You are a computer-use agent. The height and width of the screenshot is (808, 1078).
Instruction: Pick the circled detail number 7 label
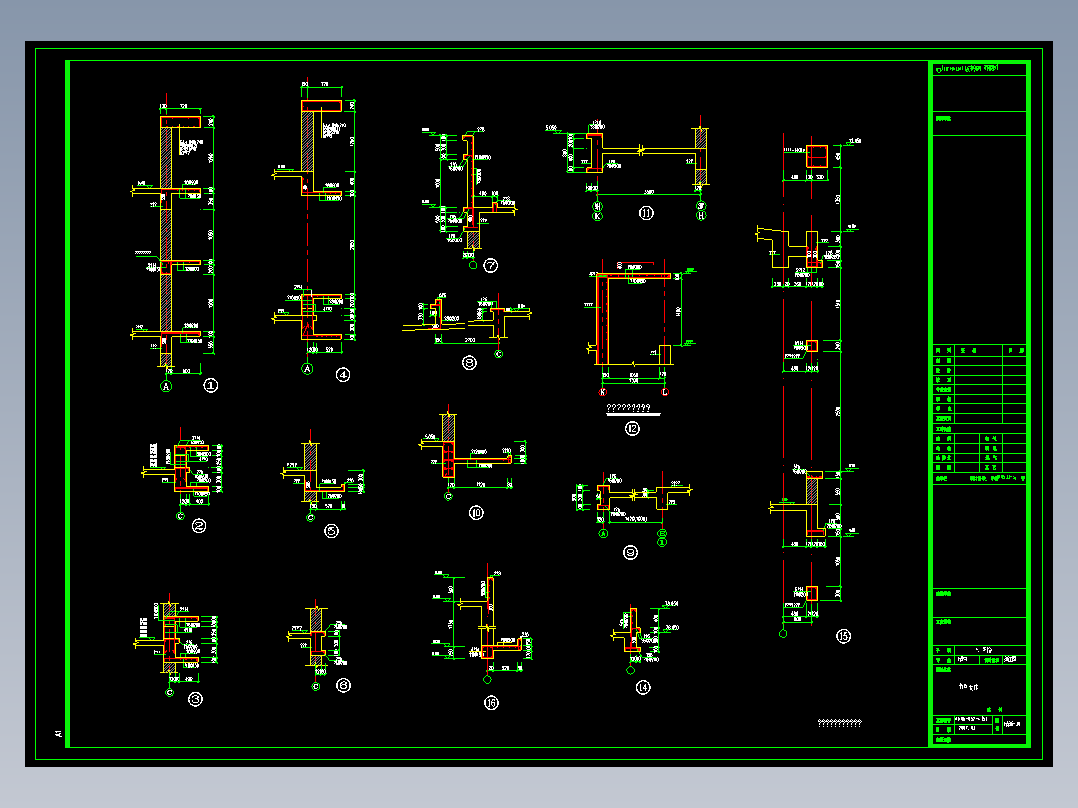490,265
